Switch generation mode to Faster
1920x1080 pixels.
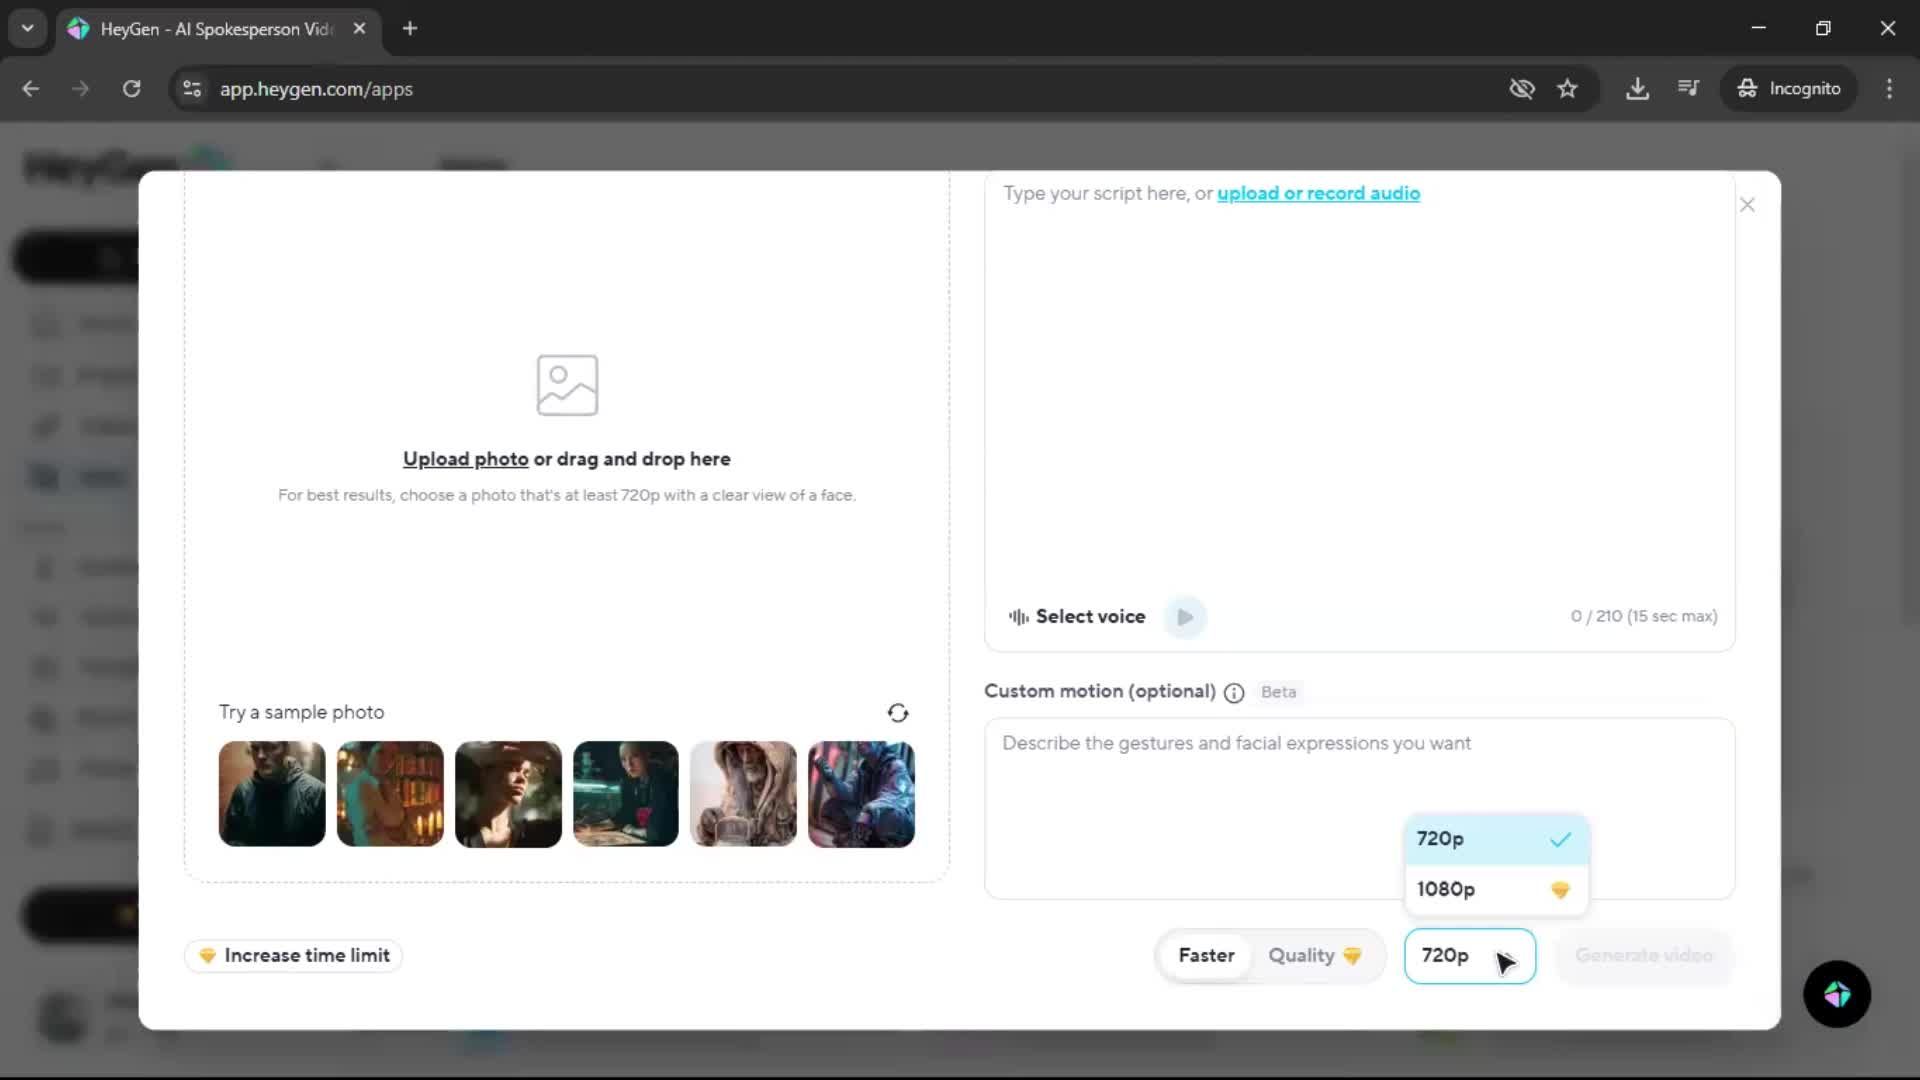1206,955
